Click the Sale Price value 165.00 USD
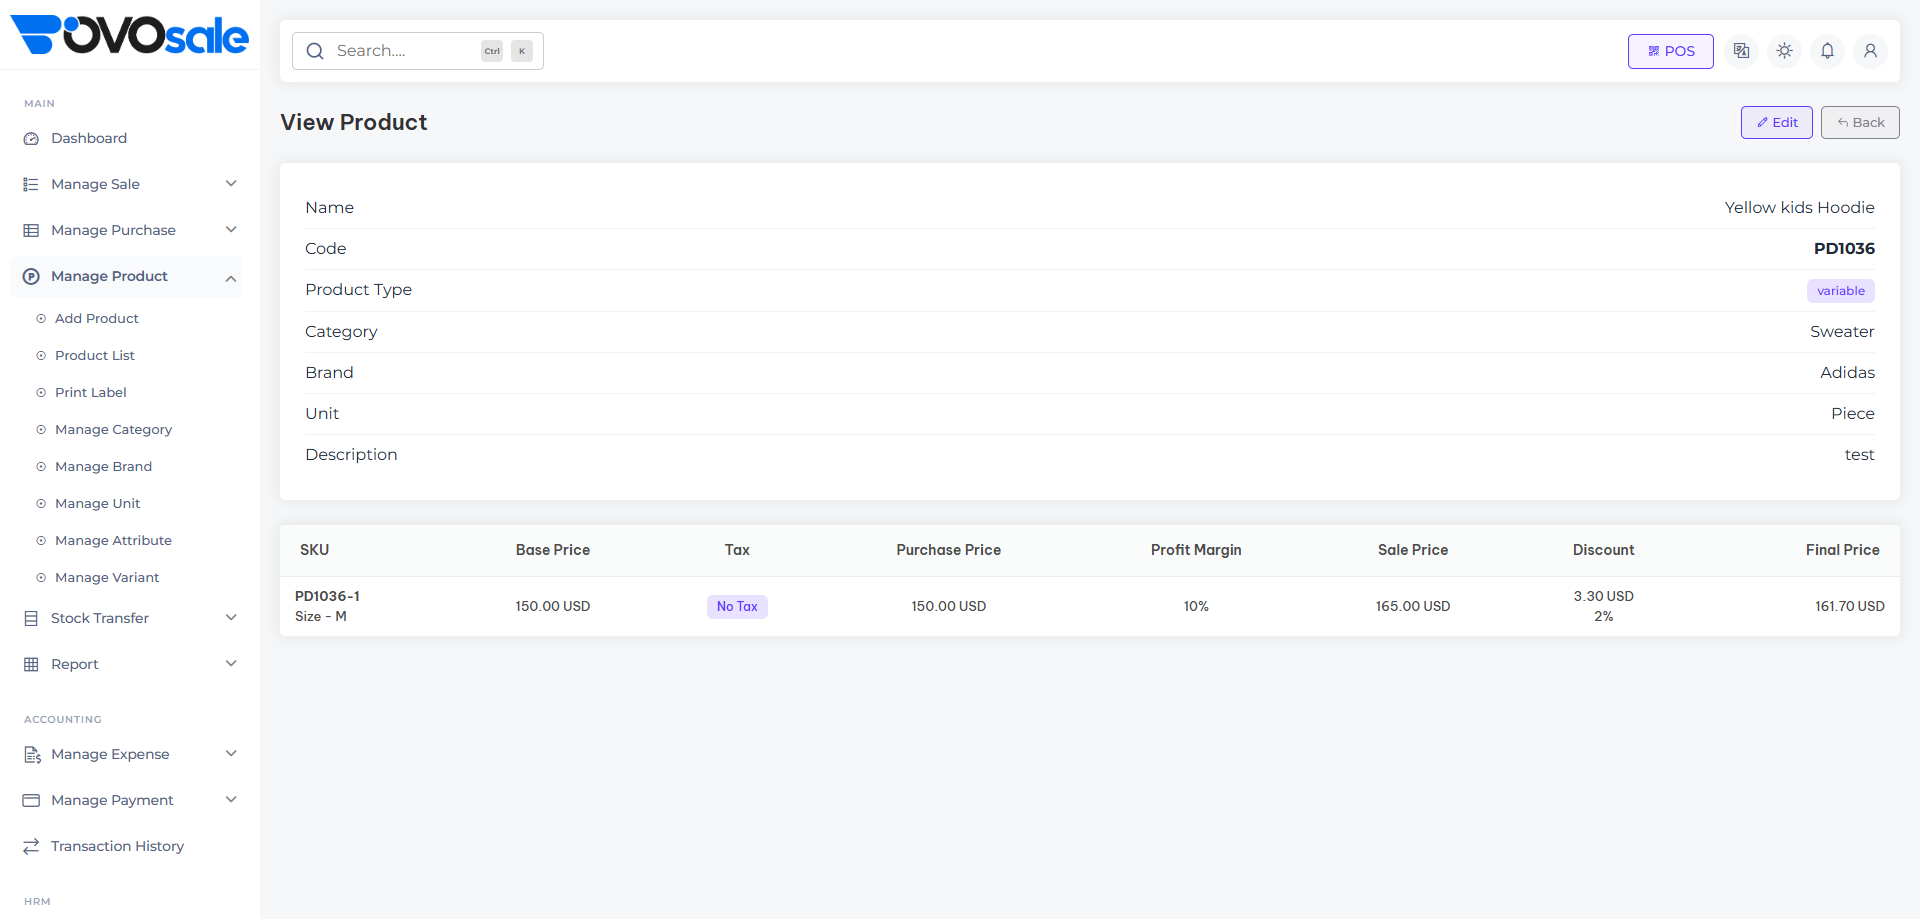Image resolution: width=1920 pixels, height=919 pixels. [x=1412, y=607]
